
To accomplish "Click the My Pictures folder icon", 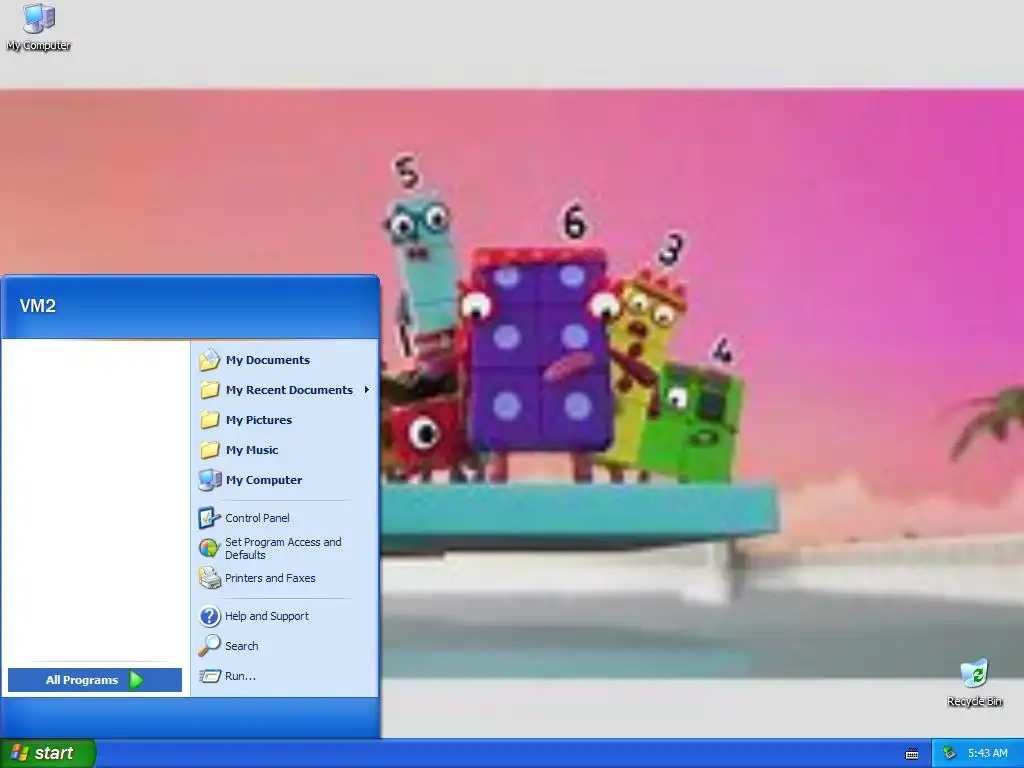I will click(x=210, y=420).
